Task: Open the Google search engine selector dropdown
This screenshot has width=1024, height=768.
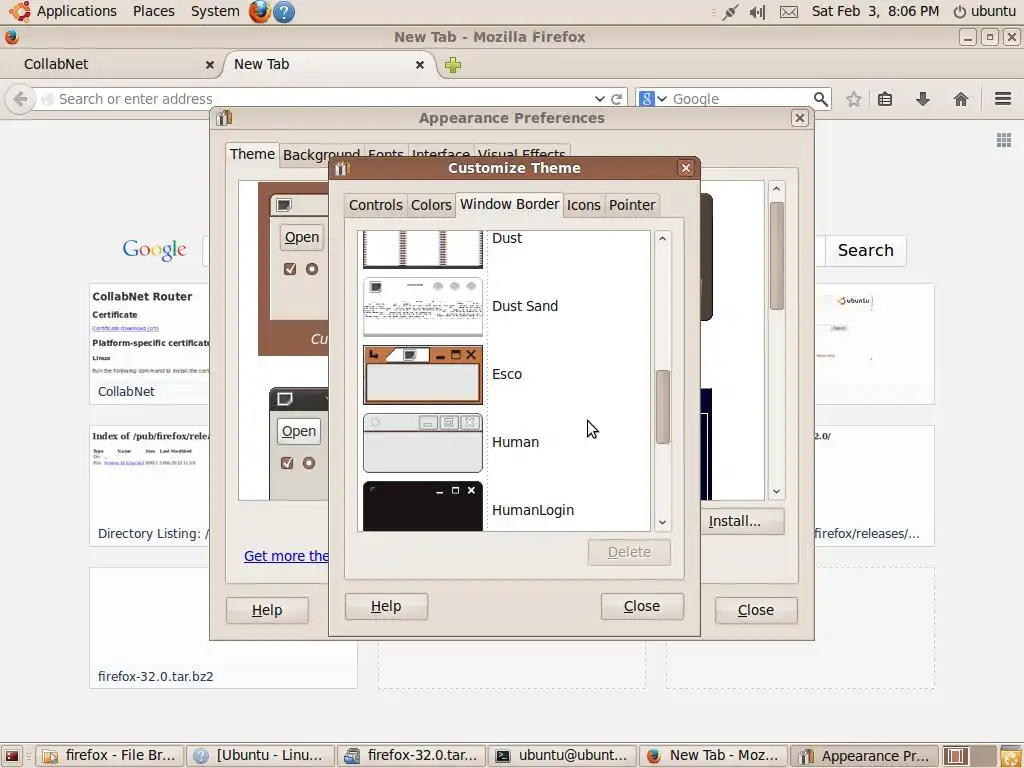Action: pos(652,99)
